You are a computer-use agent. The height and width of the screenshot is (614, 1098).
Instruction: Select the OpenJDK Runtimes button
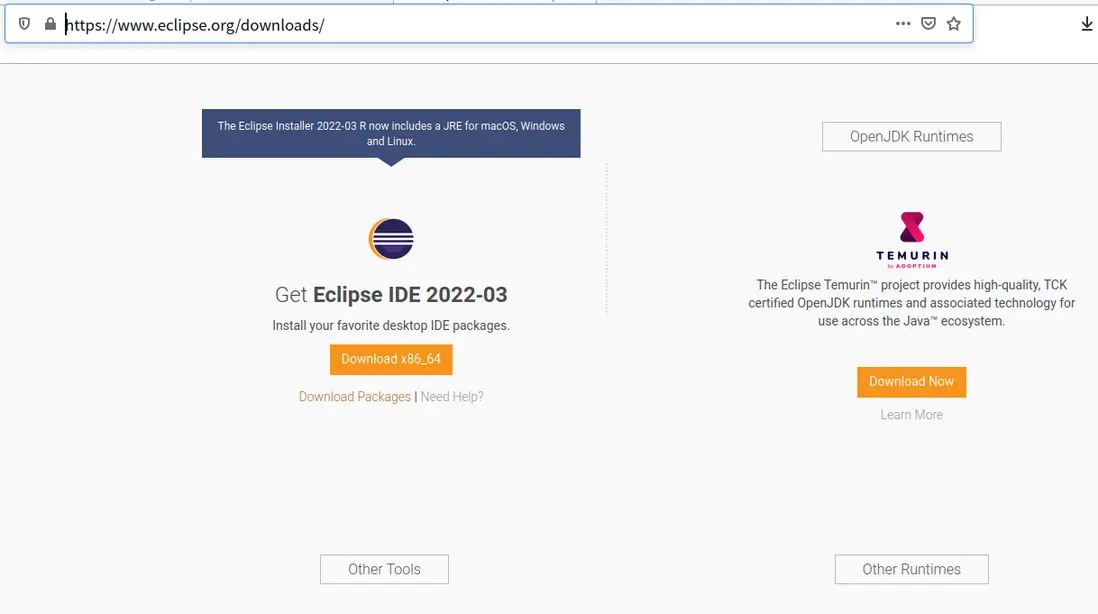[911, 137]
